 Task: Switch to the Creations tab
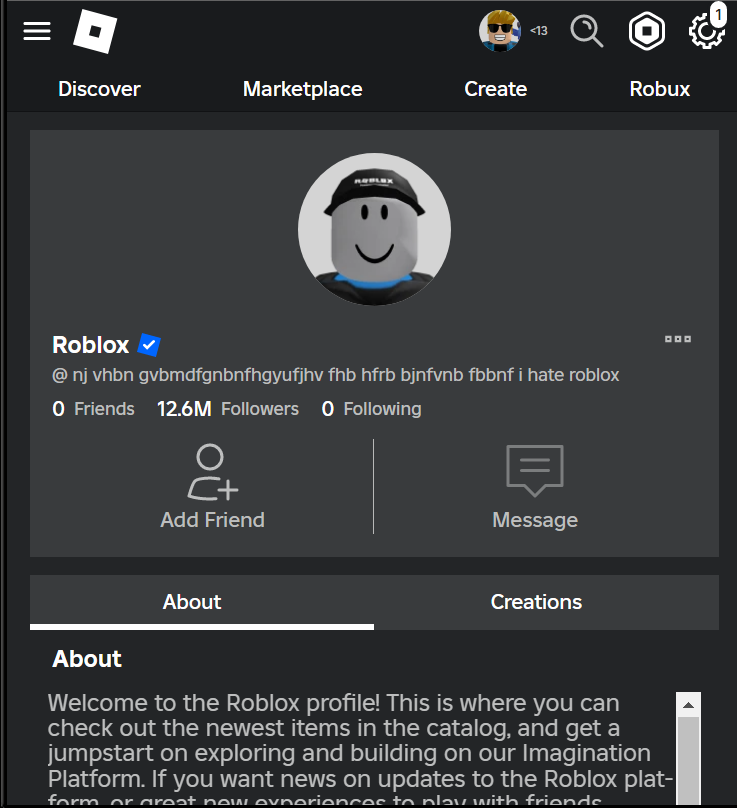(536, 602)
